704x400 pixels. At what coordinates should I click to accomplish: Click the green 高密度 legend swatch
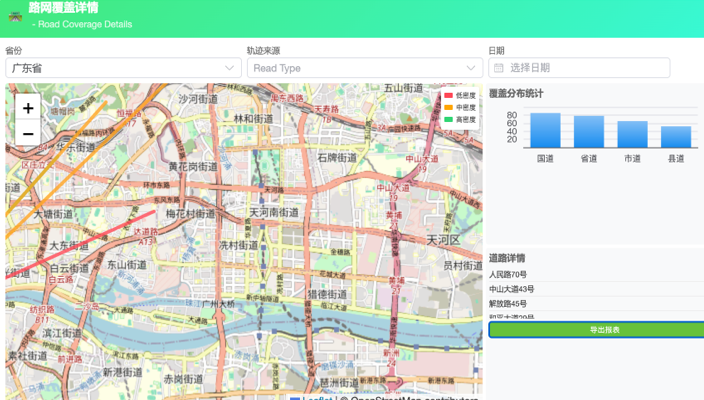coord(448,119)
